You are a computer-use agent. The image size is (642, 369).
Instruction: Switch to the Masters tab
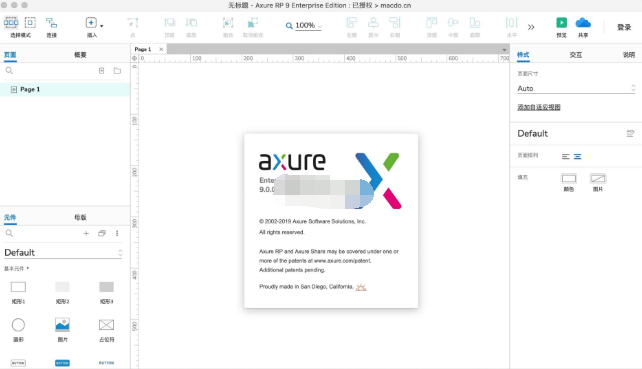point(80,217)
